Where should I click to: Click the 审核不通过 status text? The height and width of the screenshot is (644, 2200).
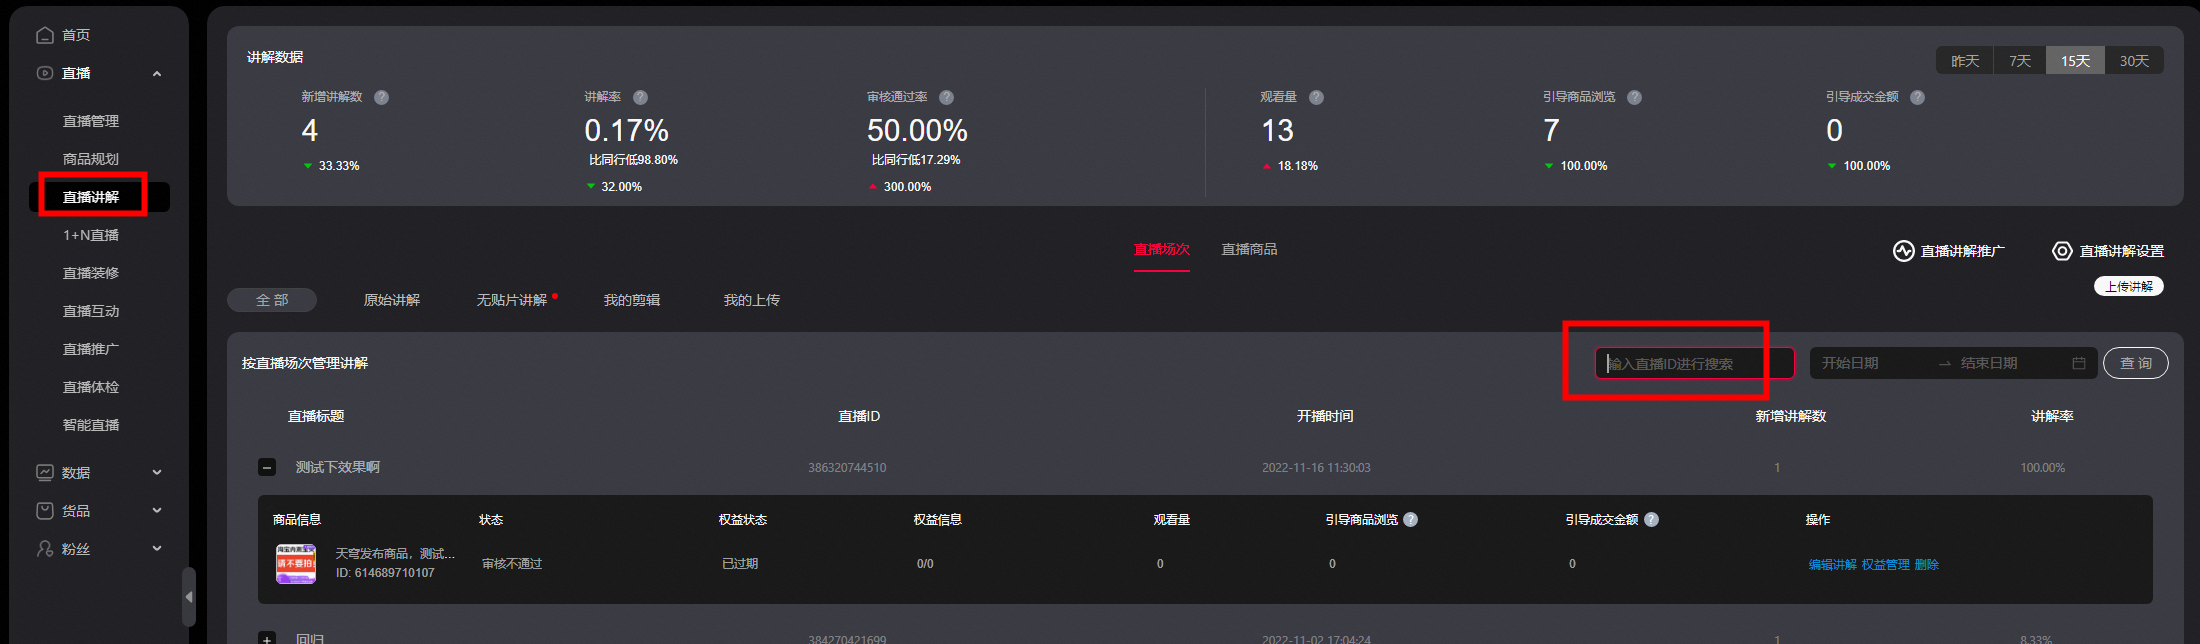click(x=512, y=564)
